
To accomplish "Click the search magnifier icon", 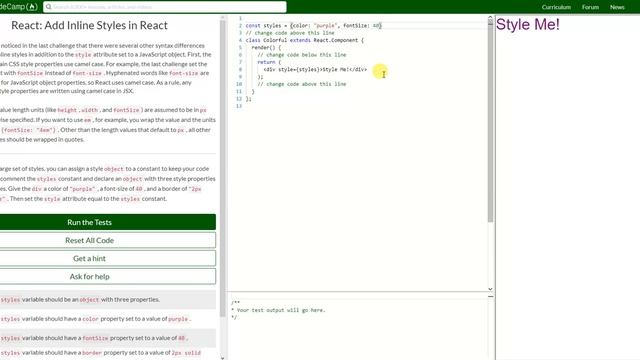I will [49, 7].
